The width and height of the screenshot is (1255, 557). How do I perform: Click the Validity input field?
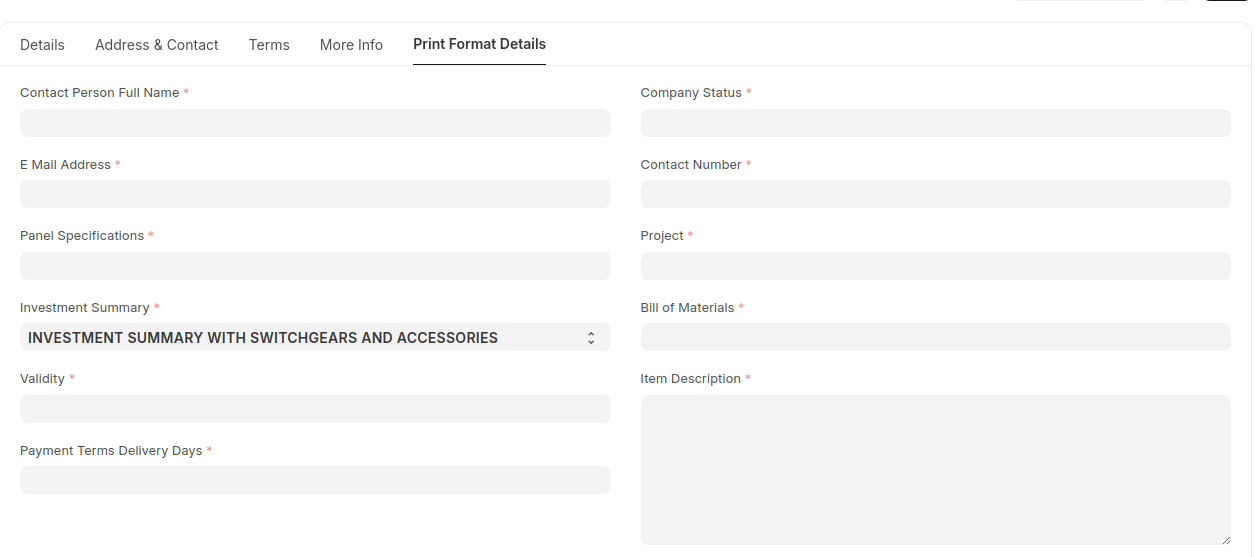click(315, 409)
